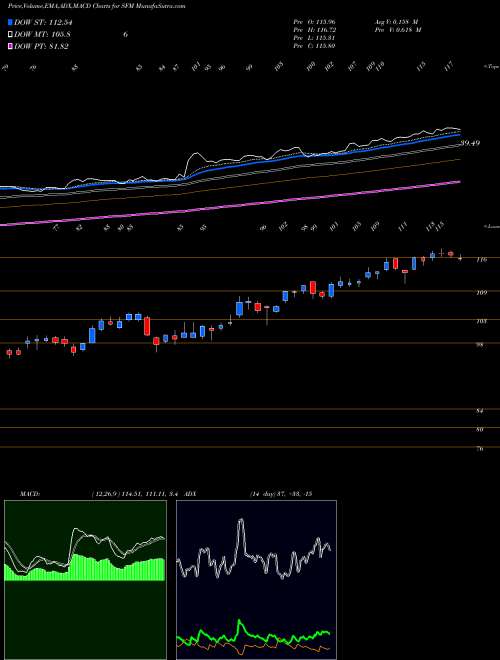Click the 80 price axis label
Viewport: 500px width, 660px height.
coord(480,429)
